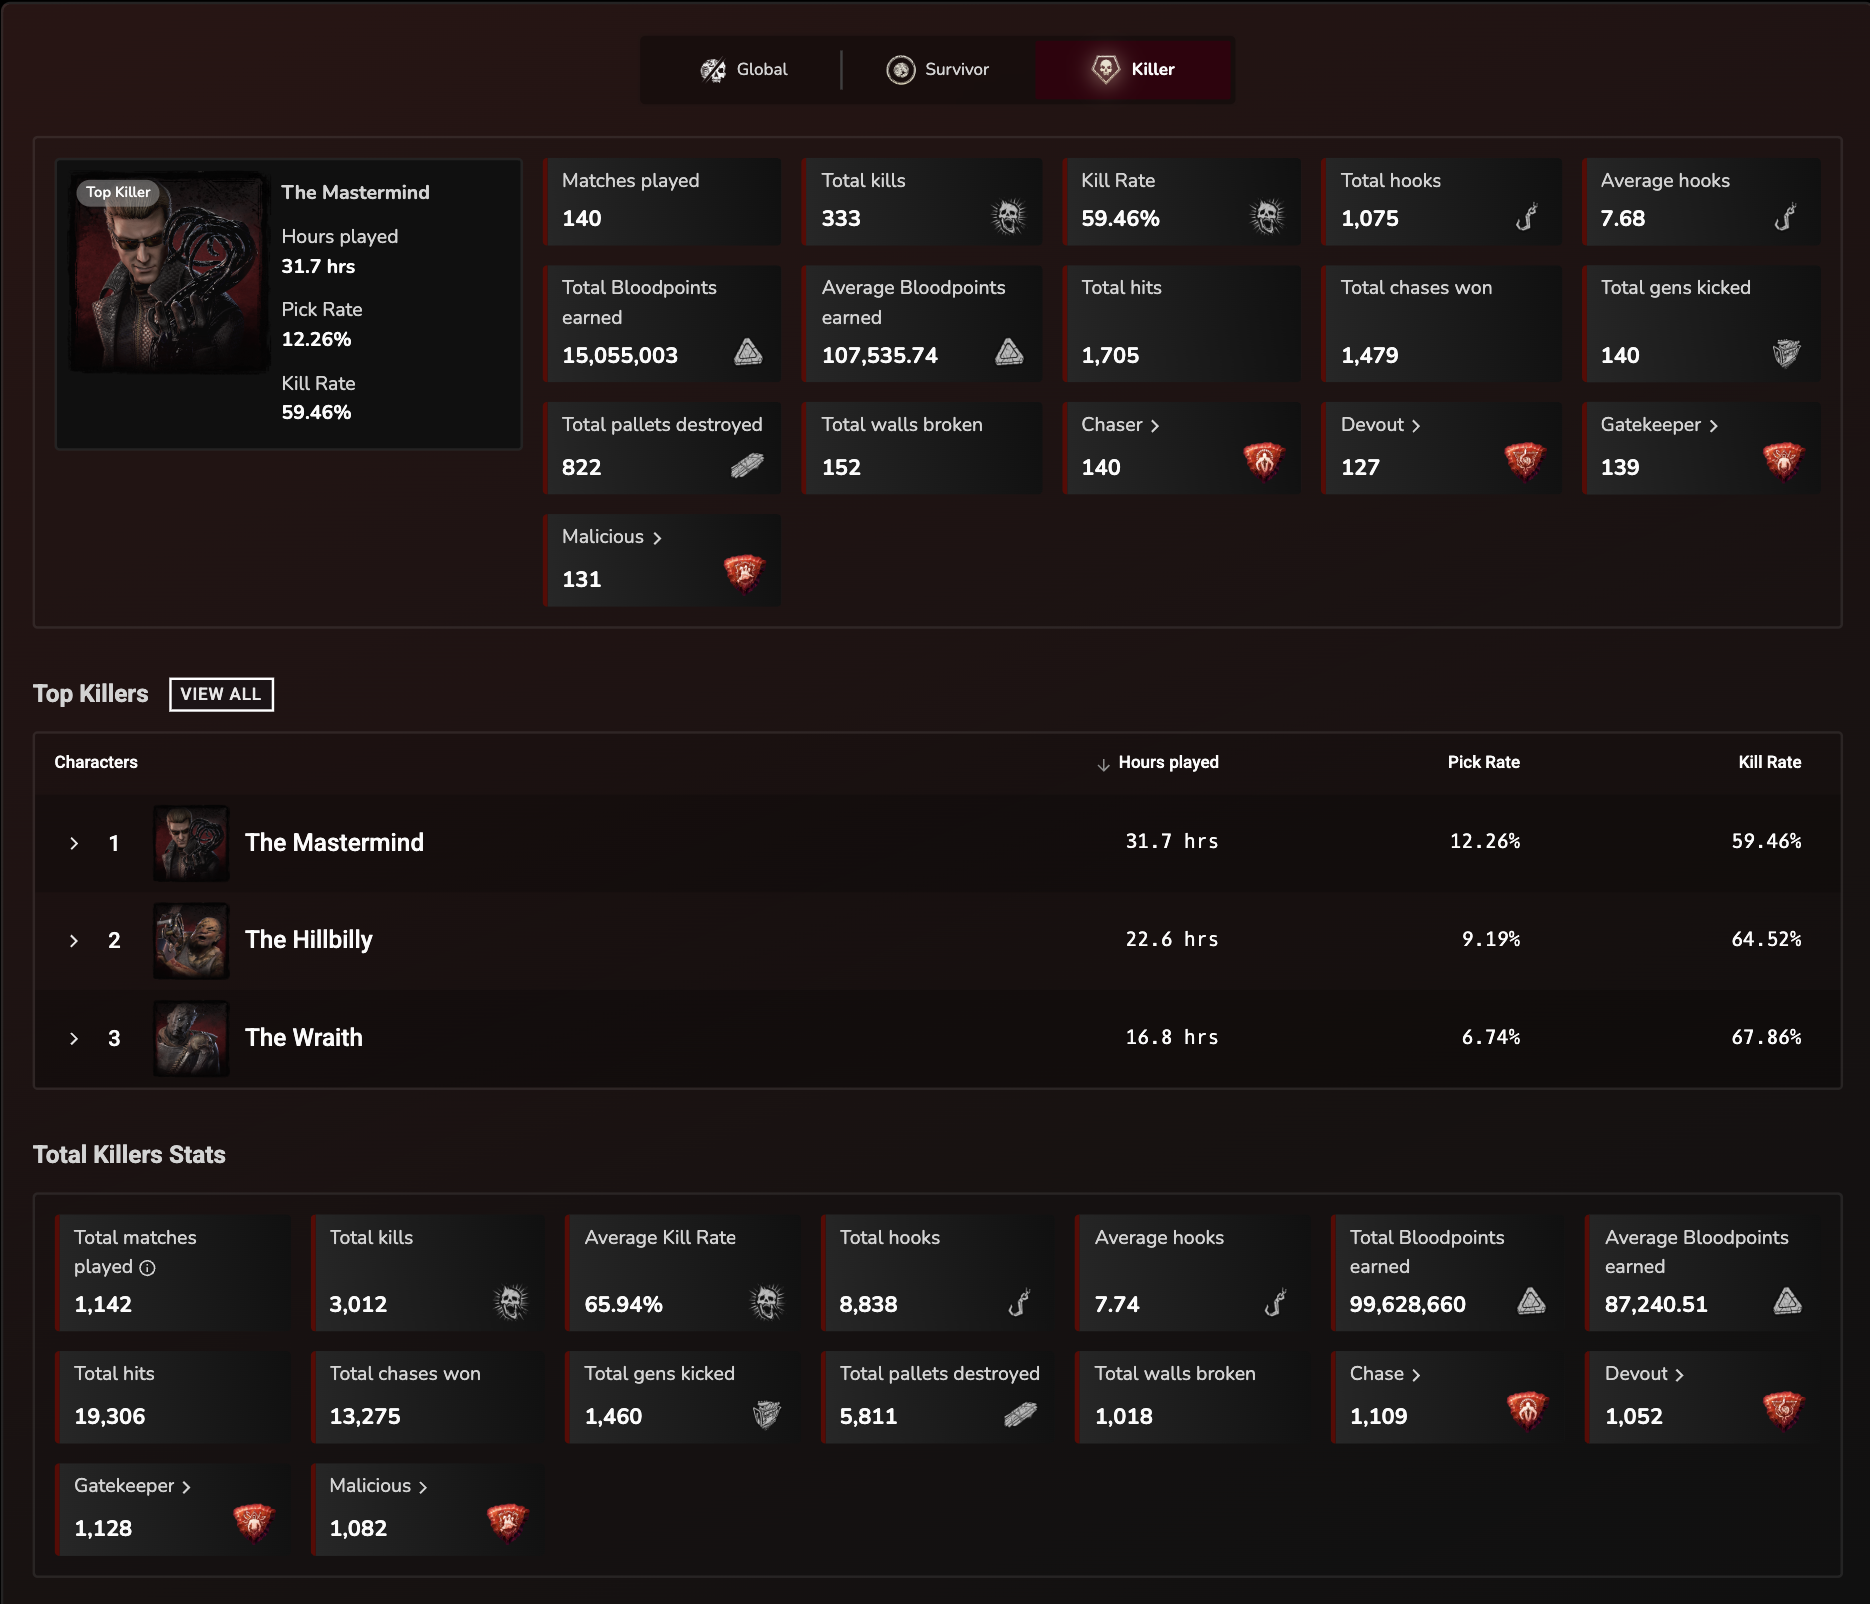Open Gatekeeper emblem details for The Mastermind
Image resolution: width=1870 pixels, height=1604 pixels.
point(1659,425)
